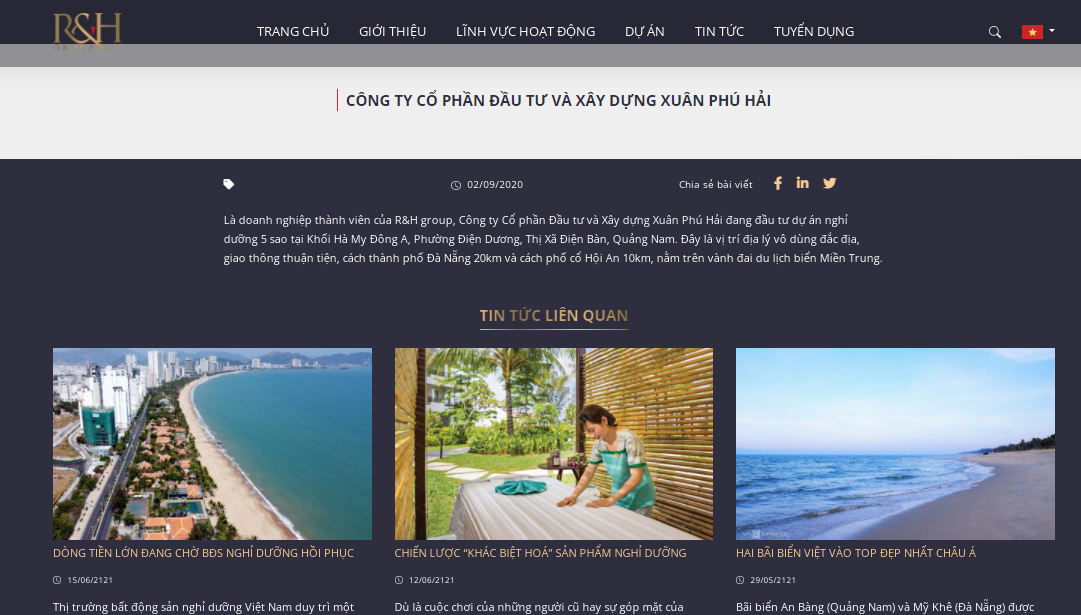
Task: Open the spa massage bed thumbnail
Action: coord(554,444)
